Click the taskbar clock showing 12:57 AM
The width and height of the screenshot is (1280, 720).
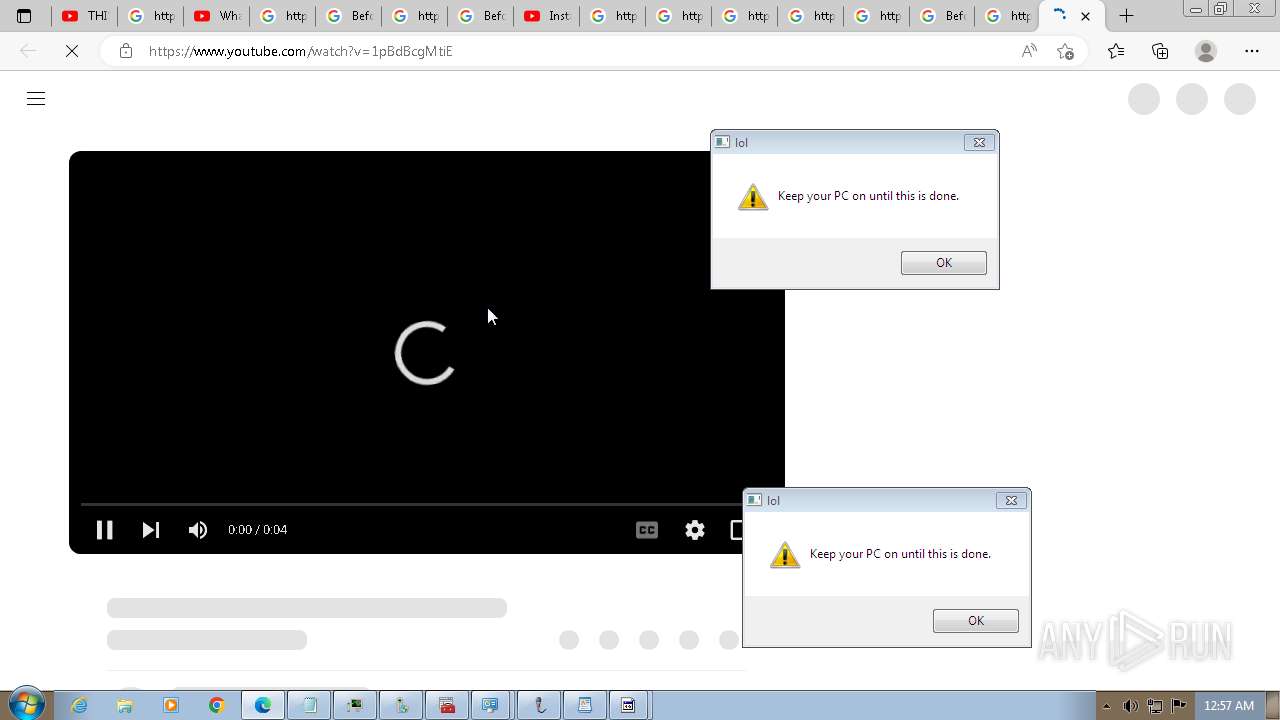tap(1229, 706)
